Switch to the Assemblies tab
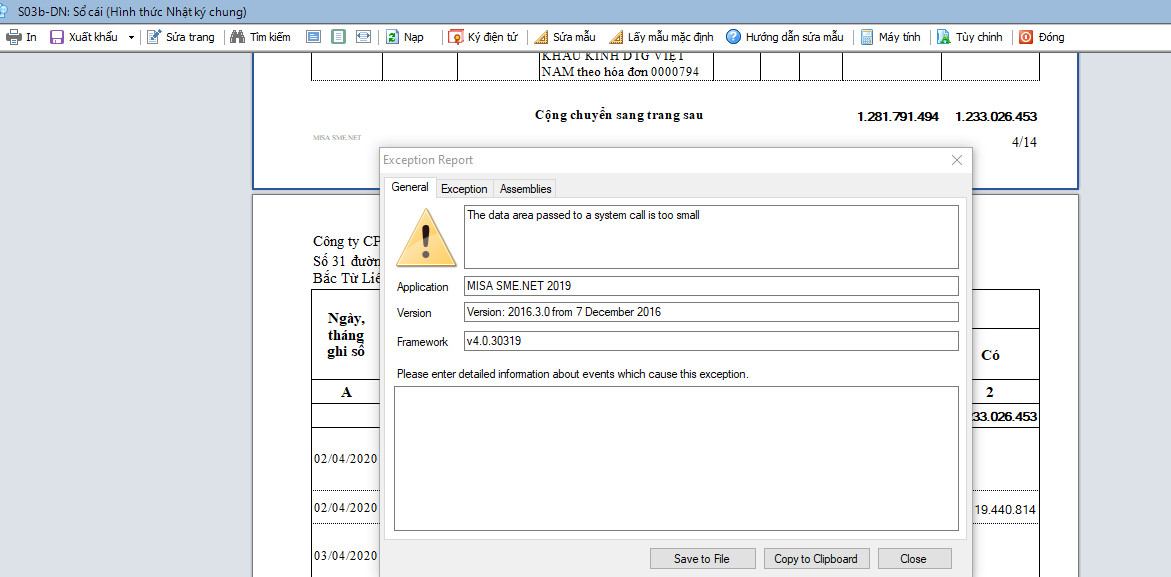Image resolution: width=1171 pixels, height=577 pixels. (526, 189)
